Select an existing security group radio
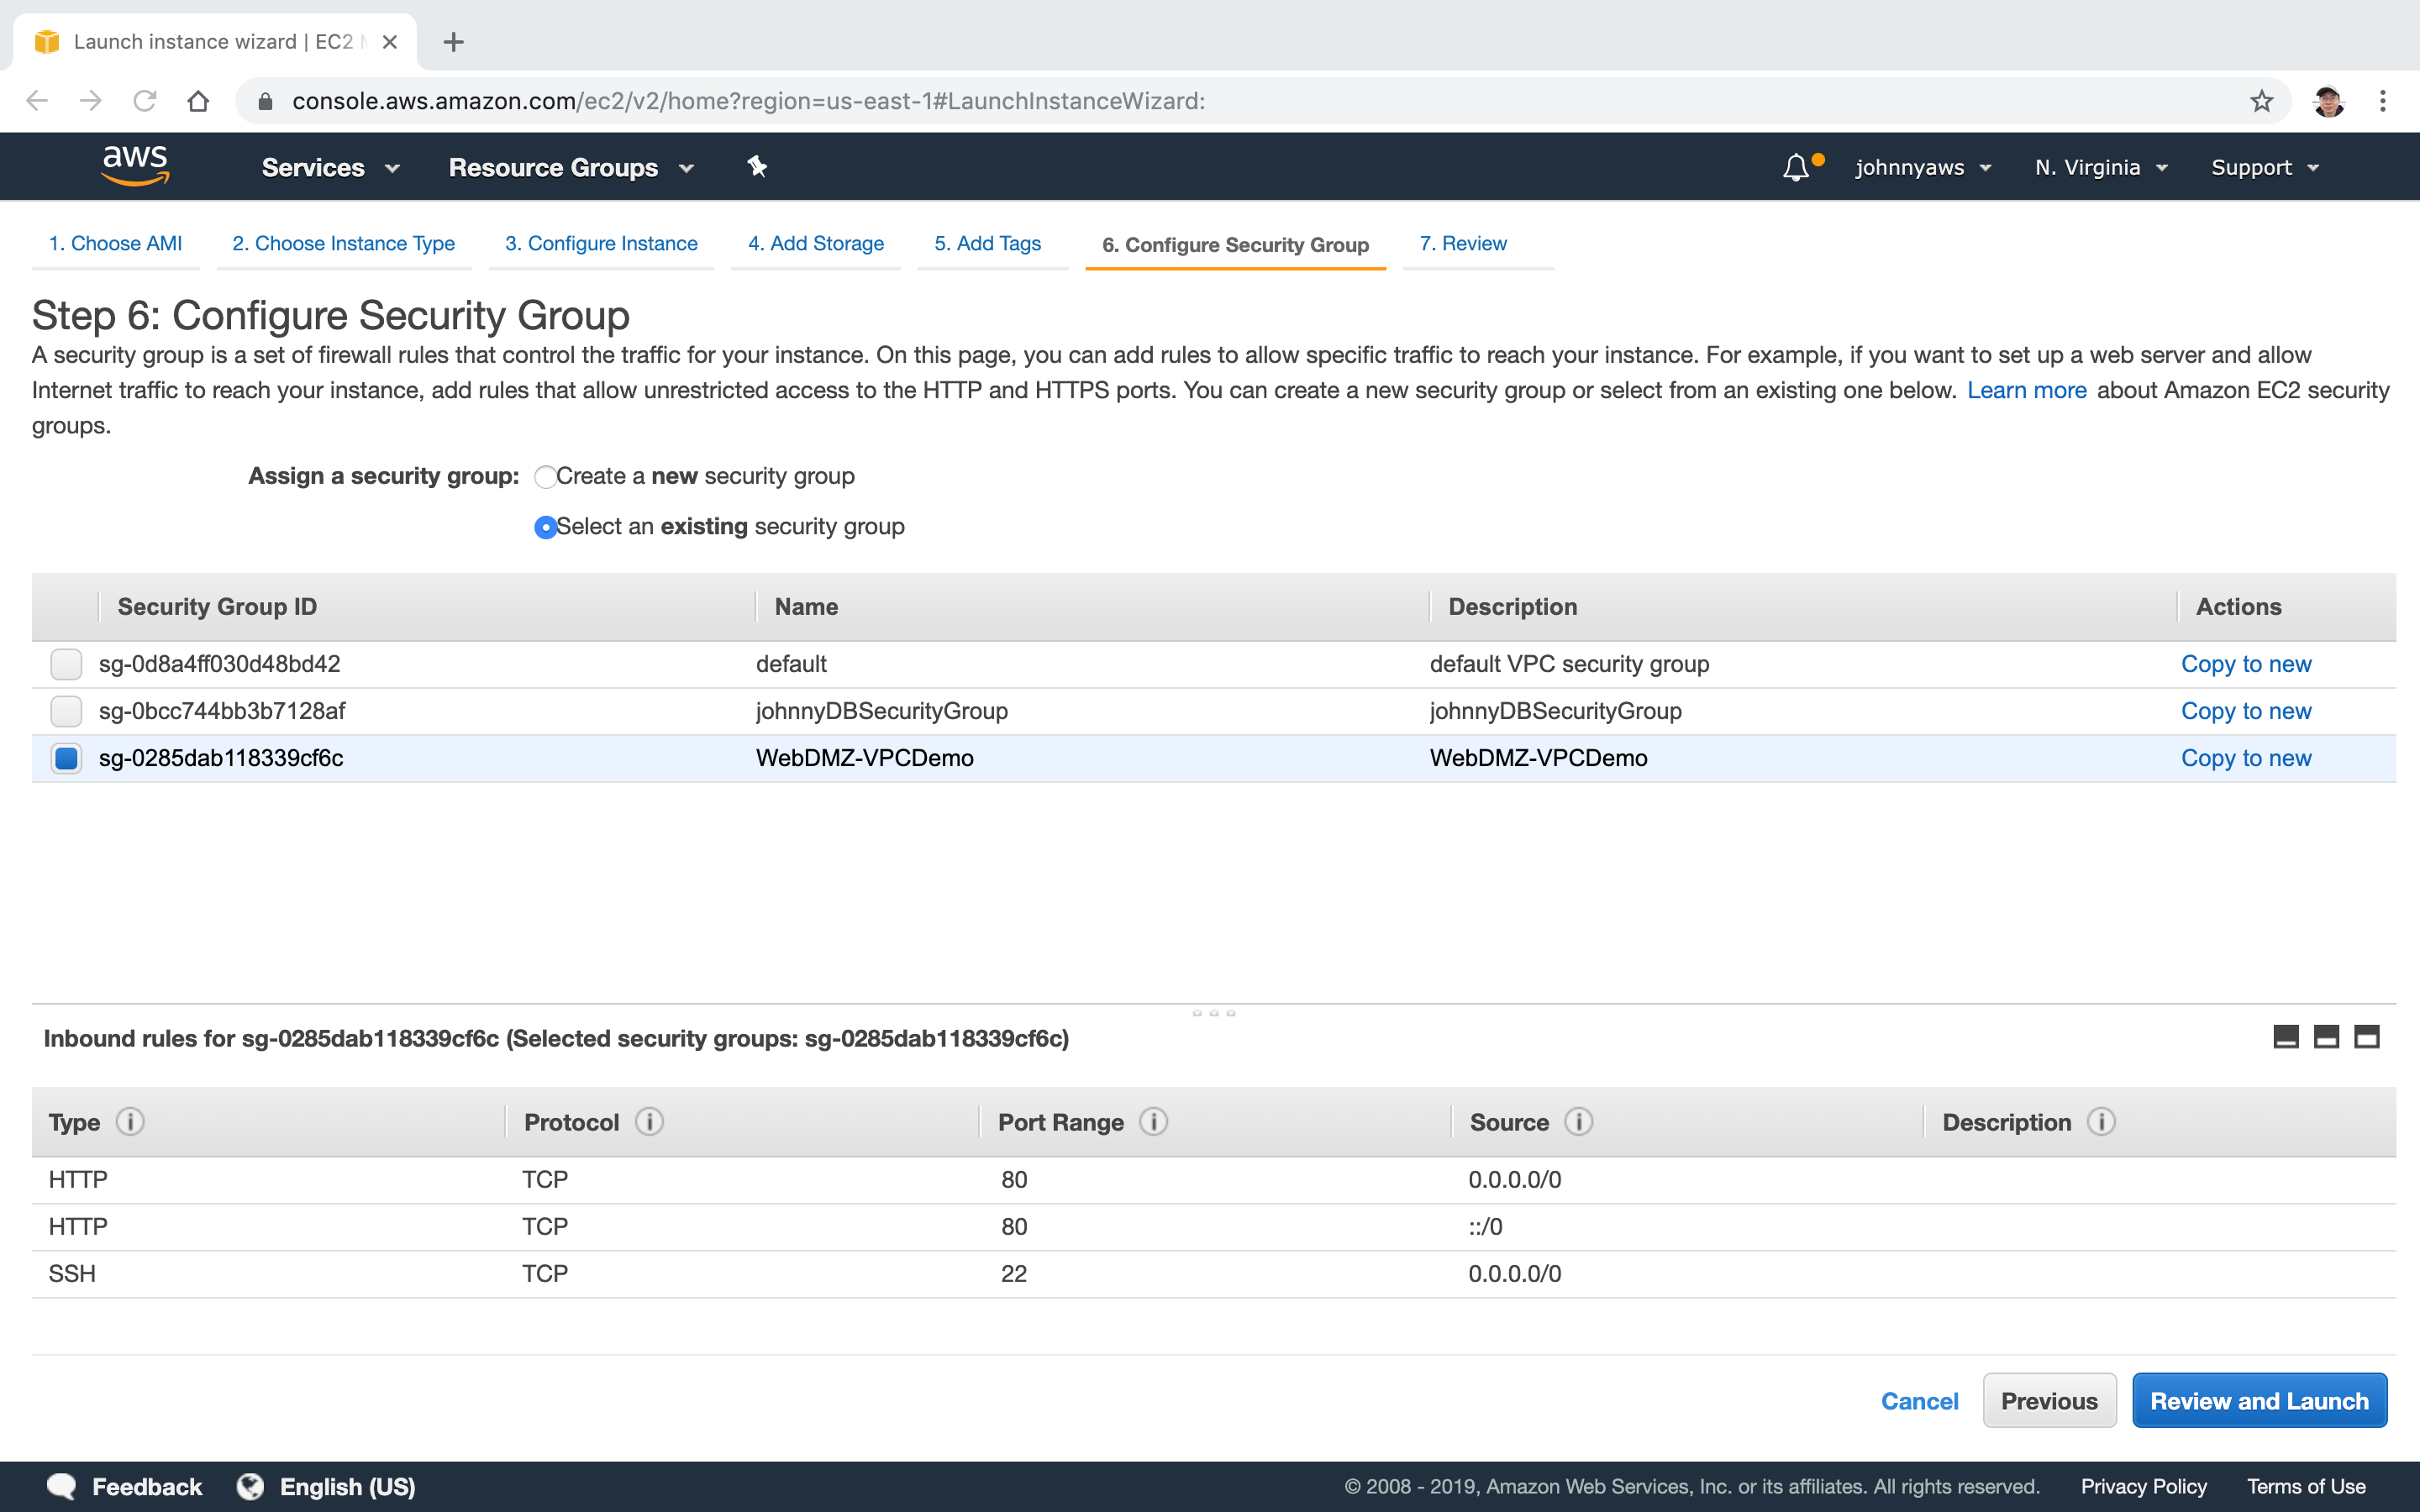This screenshot has width=2420, height=1512. pos(545,527)
